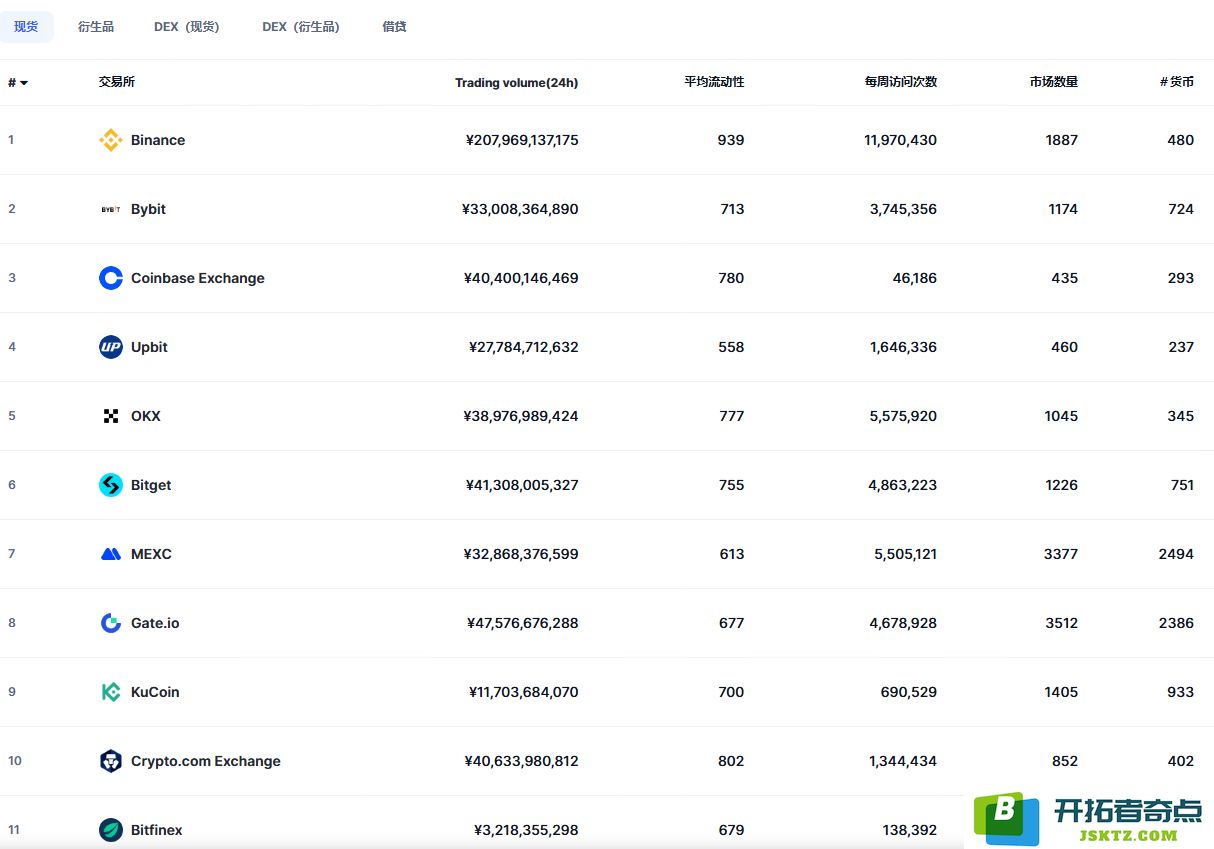The image size is (1214, 849).
Task: Click Upbit weekly visits 1,646,336
Action: tap(904, 347)
